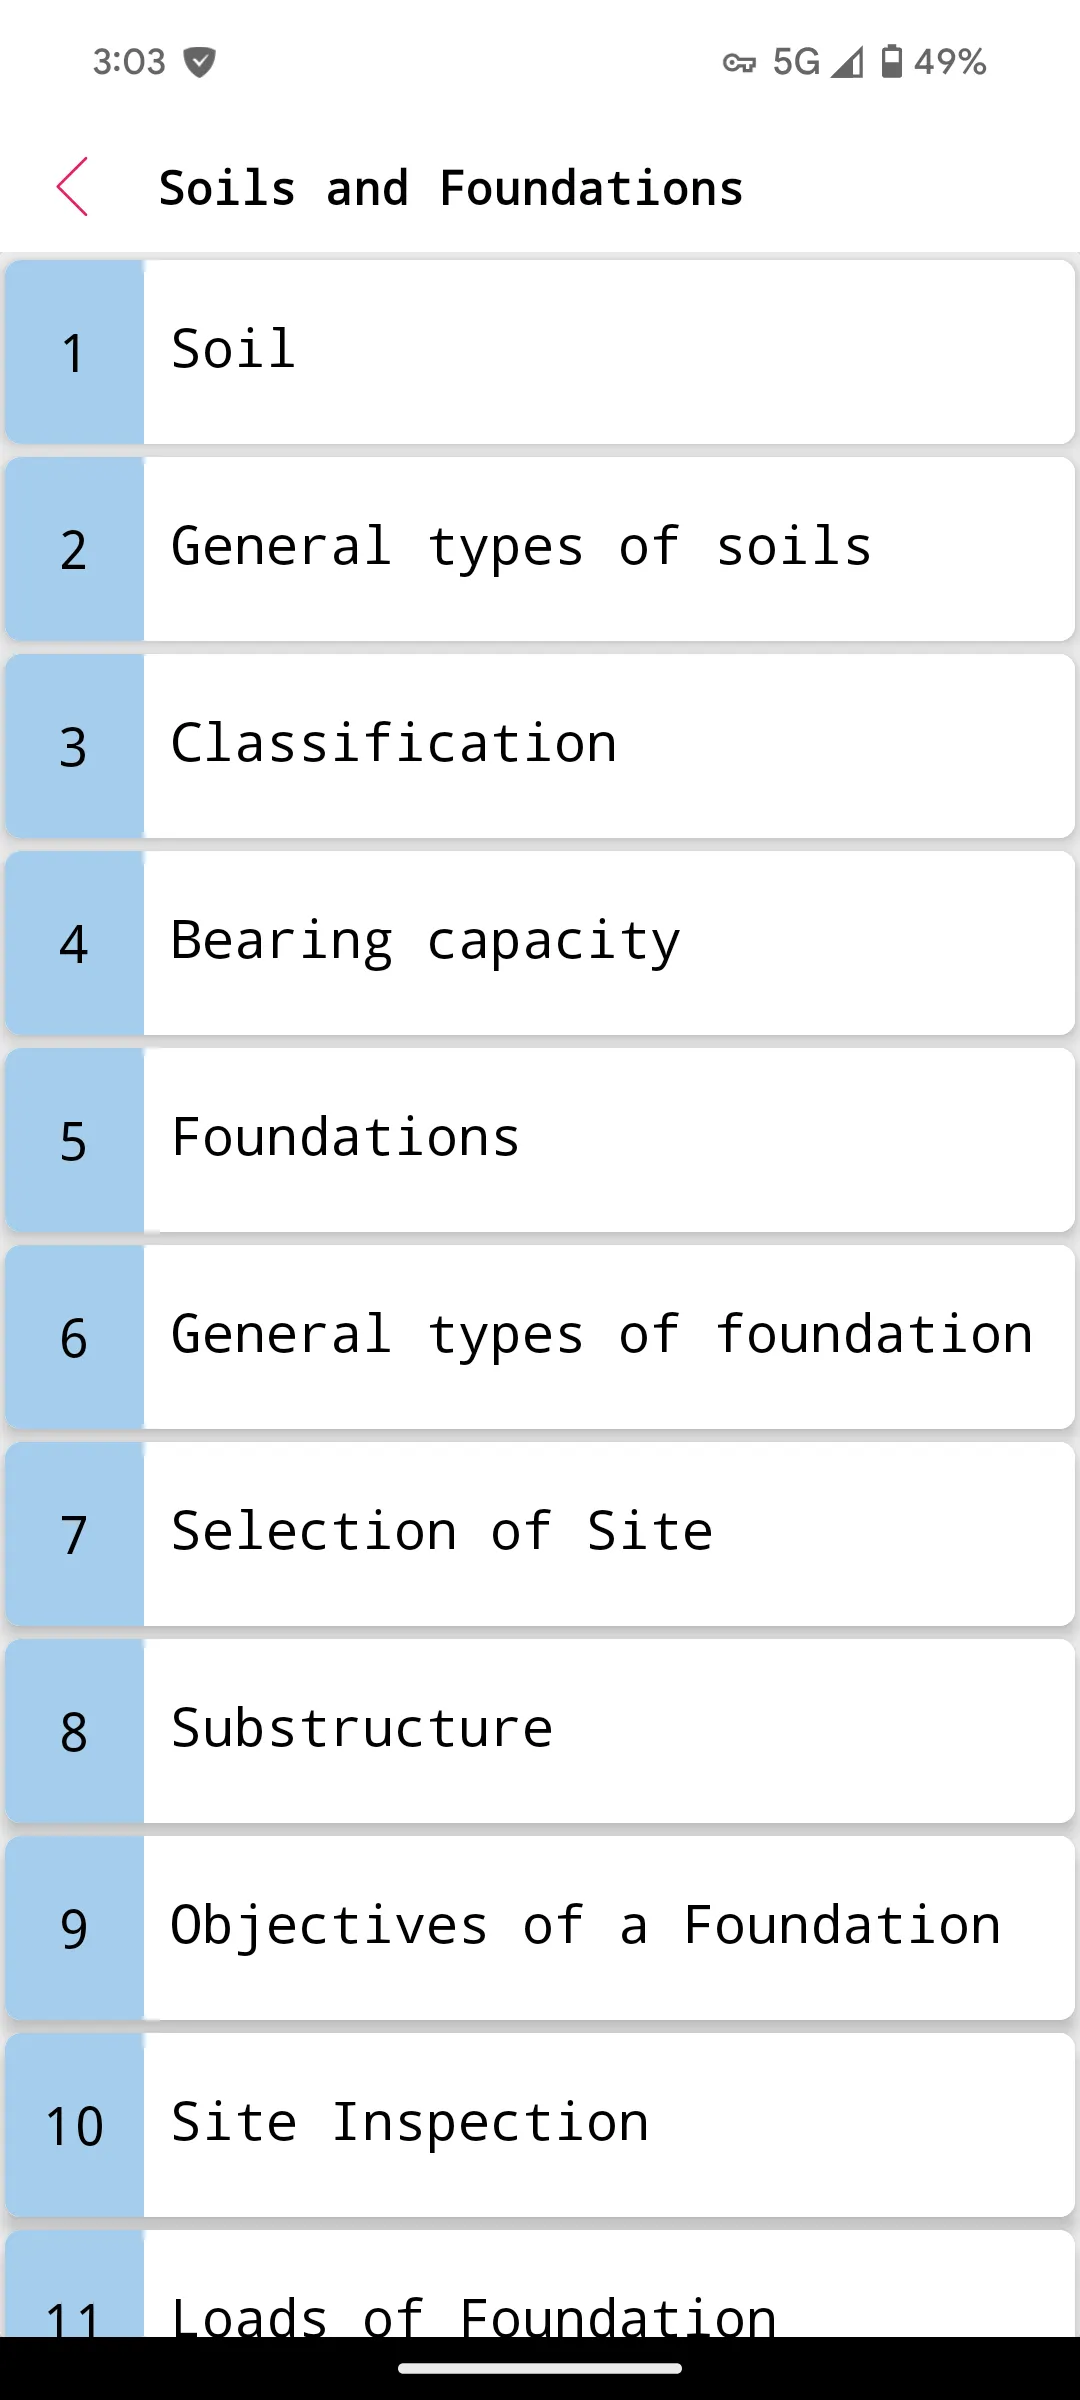Open Bearing capacity lesson
Viewport: 1080px width, 2400px height.
(540, 943)
